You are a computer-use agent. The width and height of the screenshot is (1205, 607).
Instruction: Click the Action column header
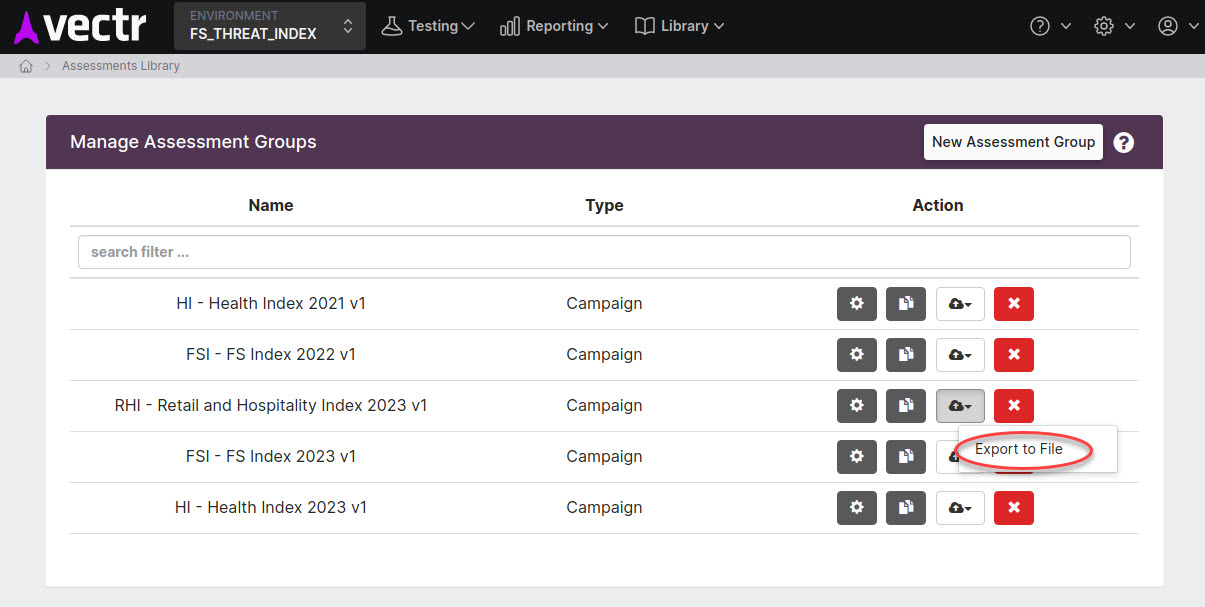pyautogui.click(x=938, y=205)
